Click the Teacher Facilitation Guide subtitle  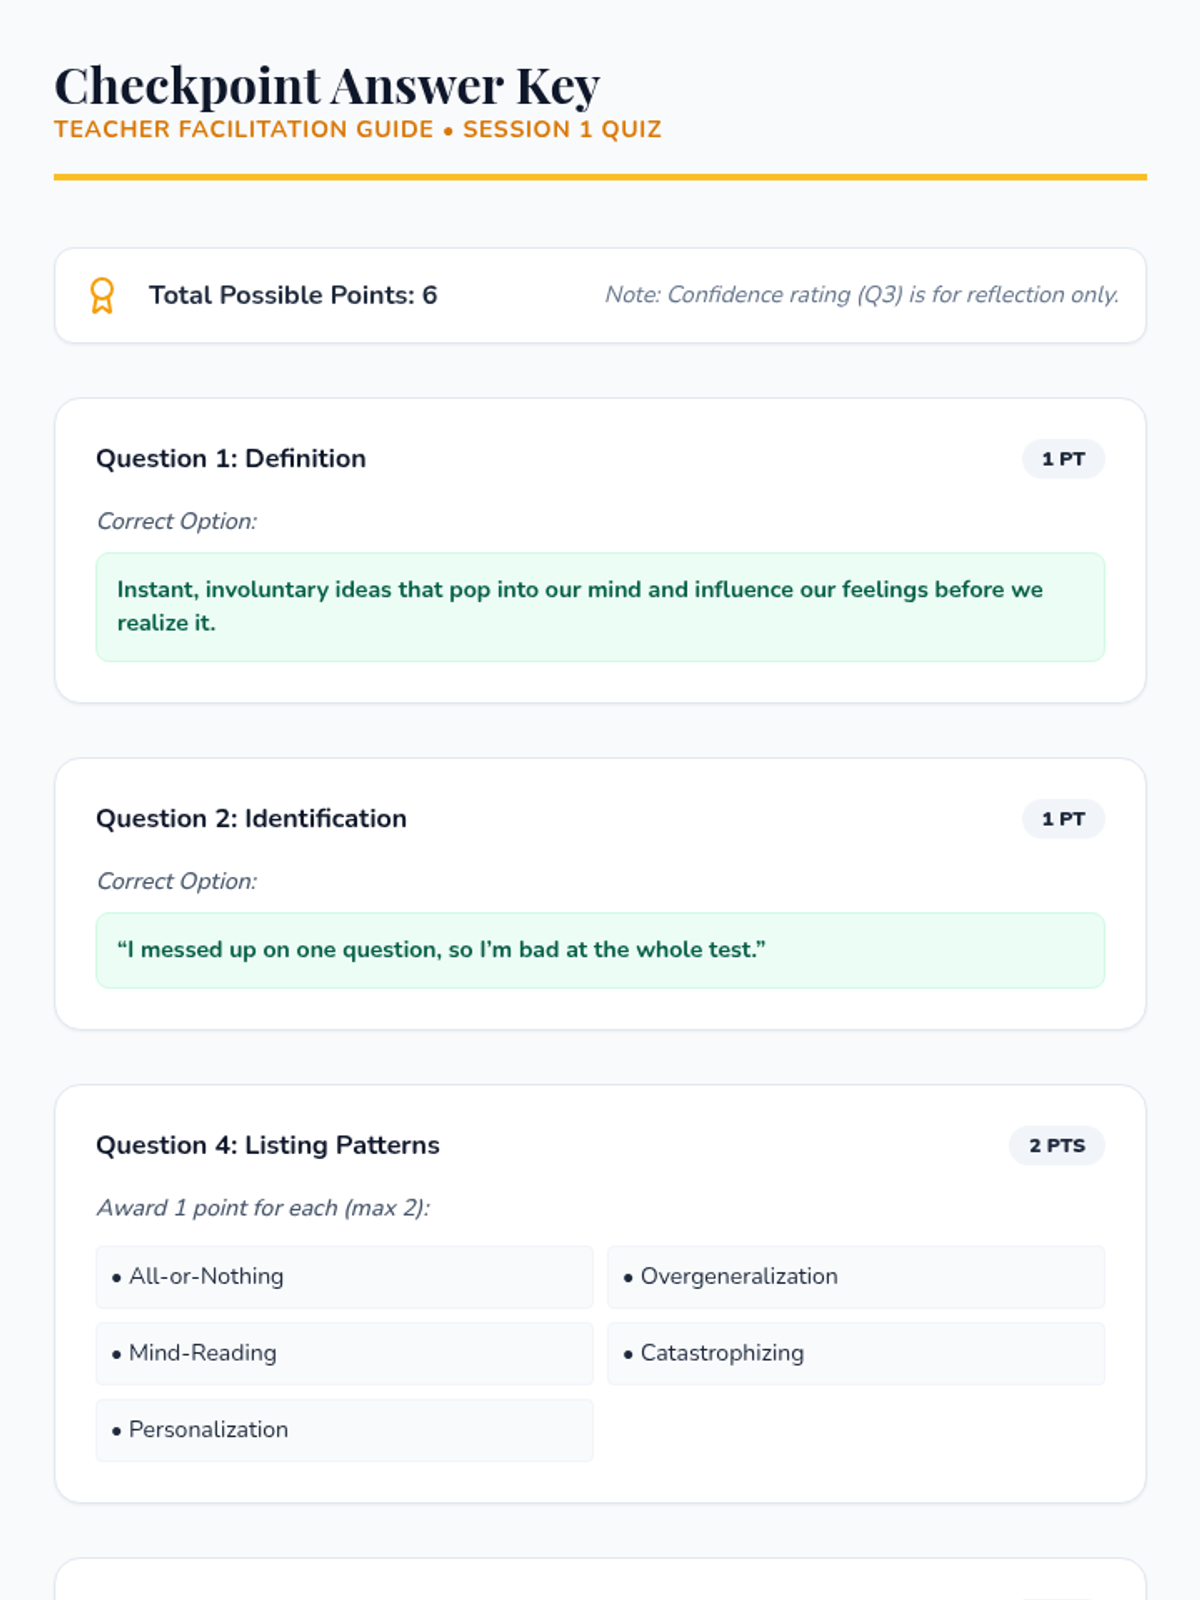357,130
